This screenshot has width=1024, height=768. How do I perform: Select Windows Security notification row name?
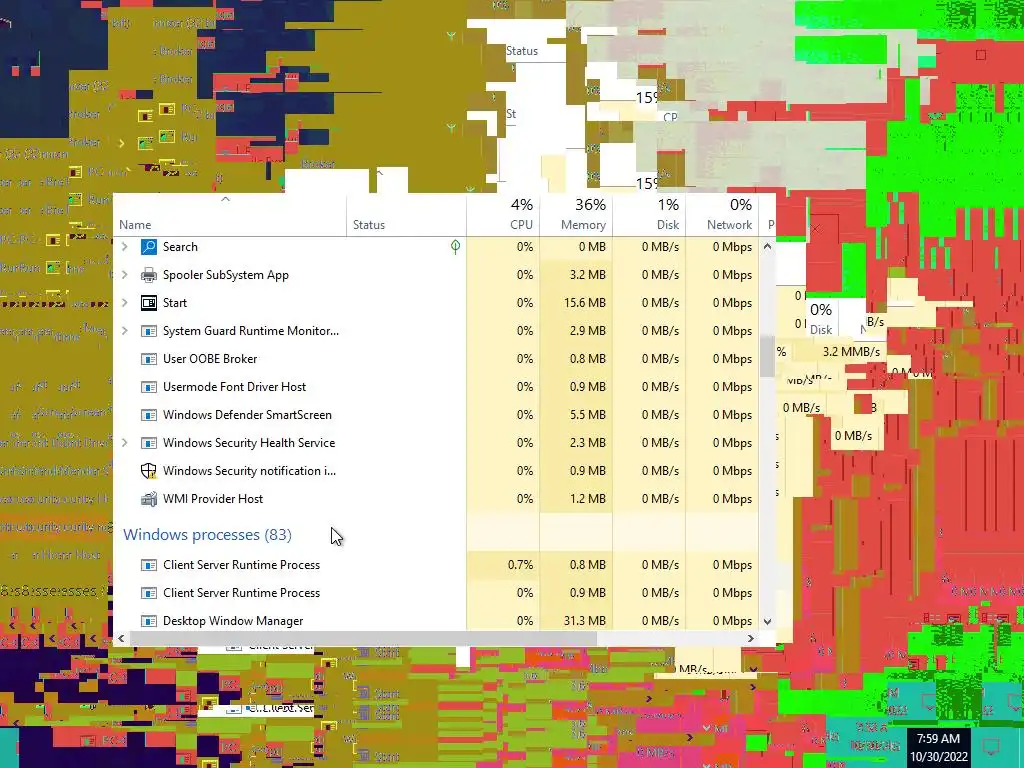pyautogui.click(x=249, y=471)
